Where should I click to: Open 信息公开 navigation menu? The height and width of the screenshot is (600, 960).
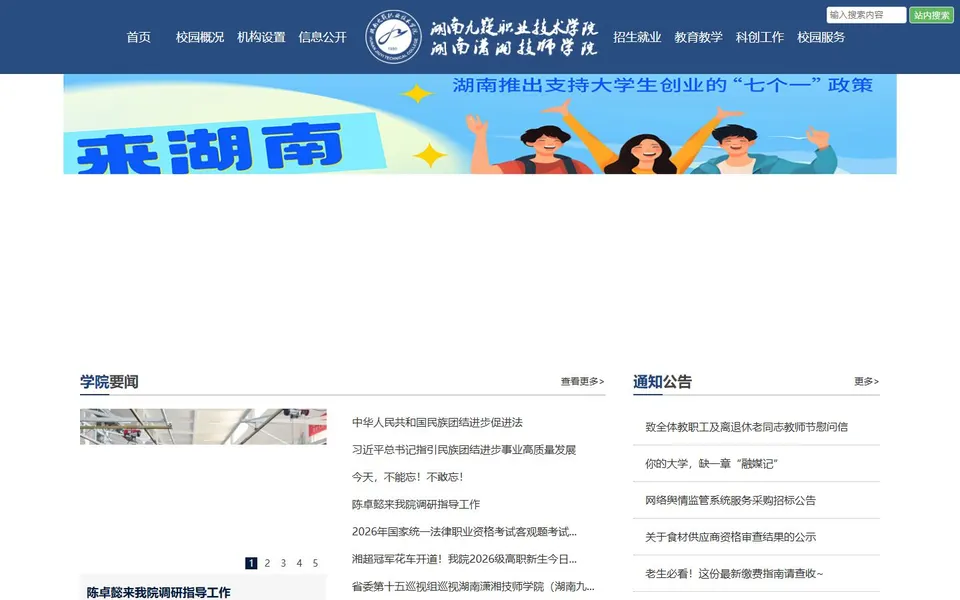[323, 37]
